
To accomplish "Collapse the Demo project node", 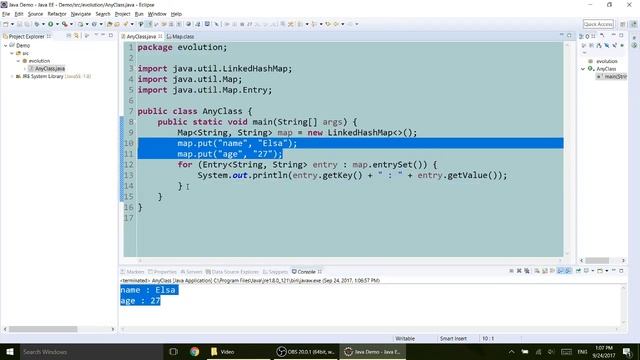I will coord(5,45).
